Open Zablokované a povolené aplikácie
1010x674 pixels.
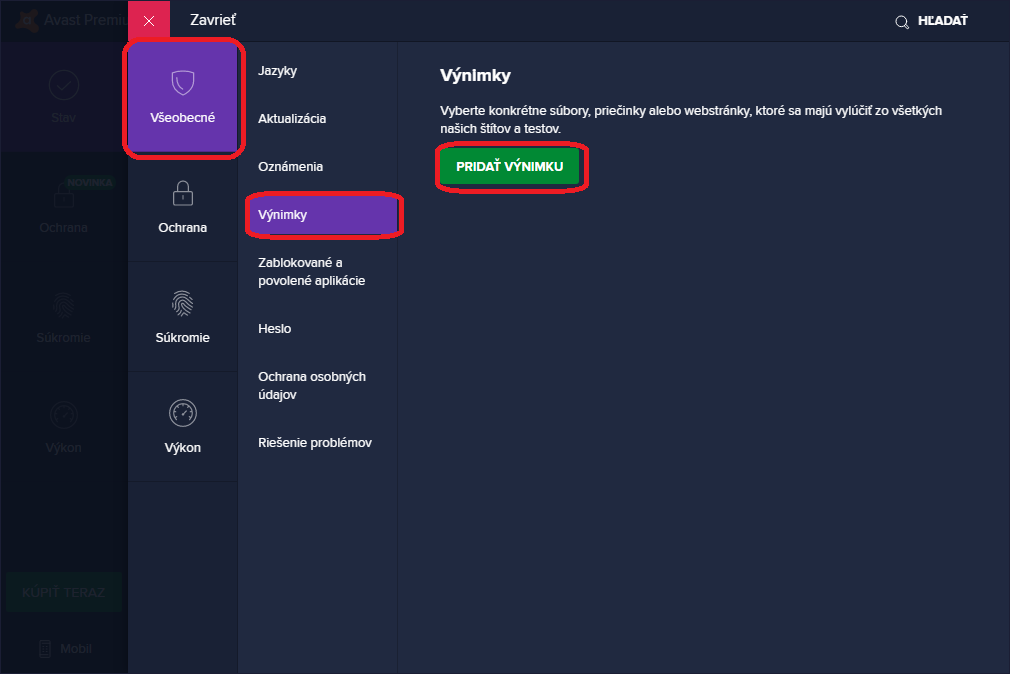[311, 272]
